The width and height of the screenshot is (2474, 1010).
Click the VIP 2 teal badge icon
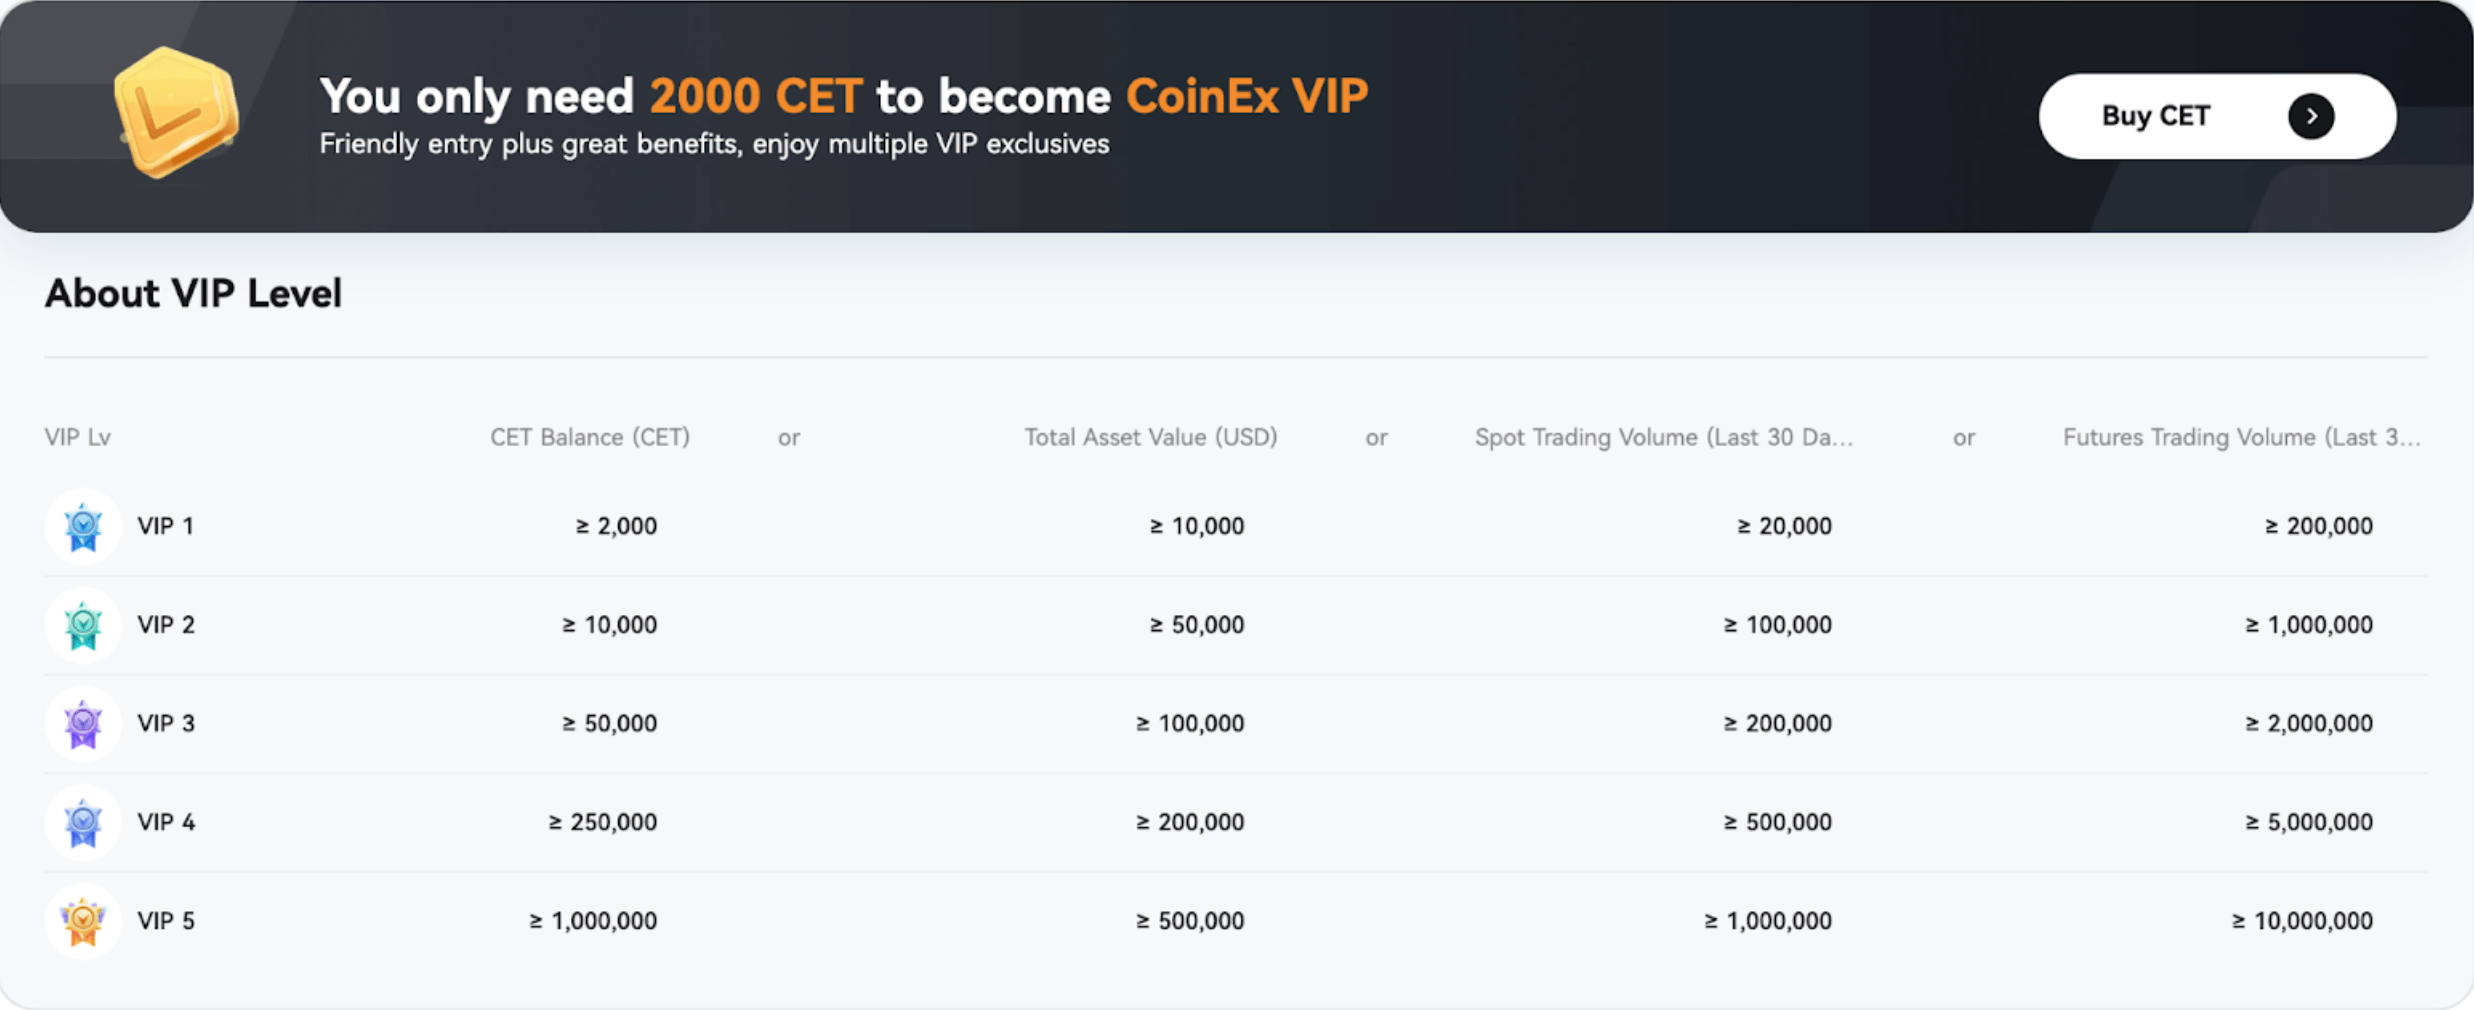click(83, 625)
